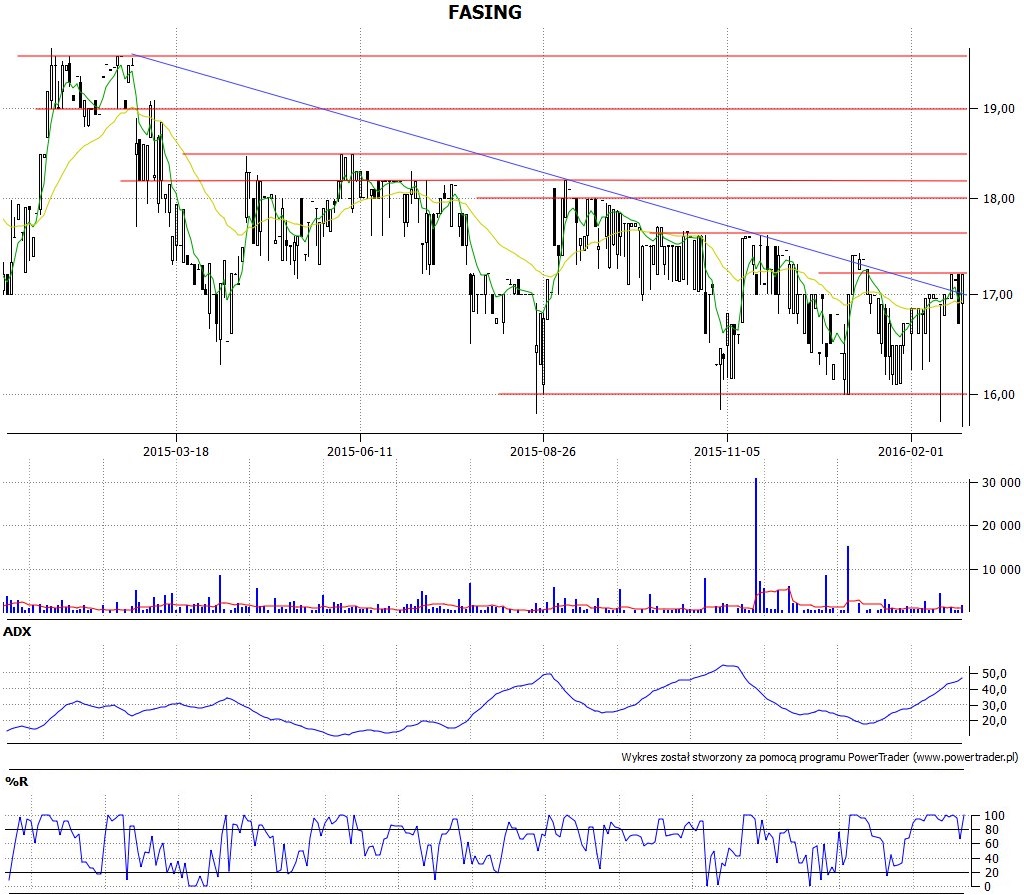
Task: Click the FASING chart title
Action: pyautogui.click(x=485, y=12)
